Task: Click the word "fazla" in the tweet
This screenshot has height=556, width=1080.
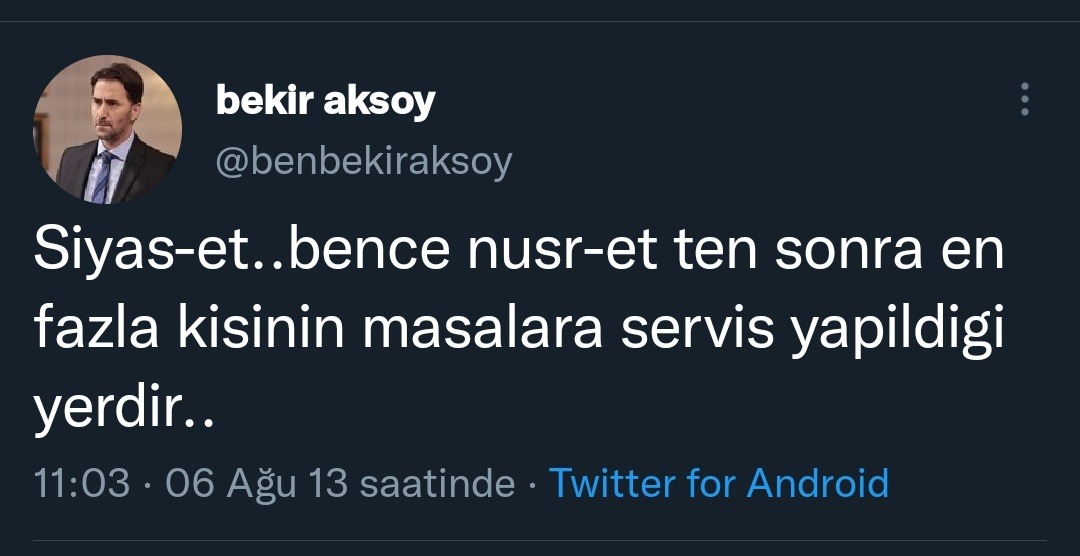Action: [96, 332]
